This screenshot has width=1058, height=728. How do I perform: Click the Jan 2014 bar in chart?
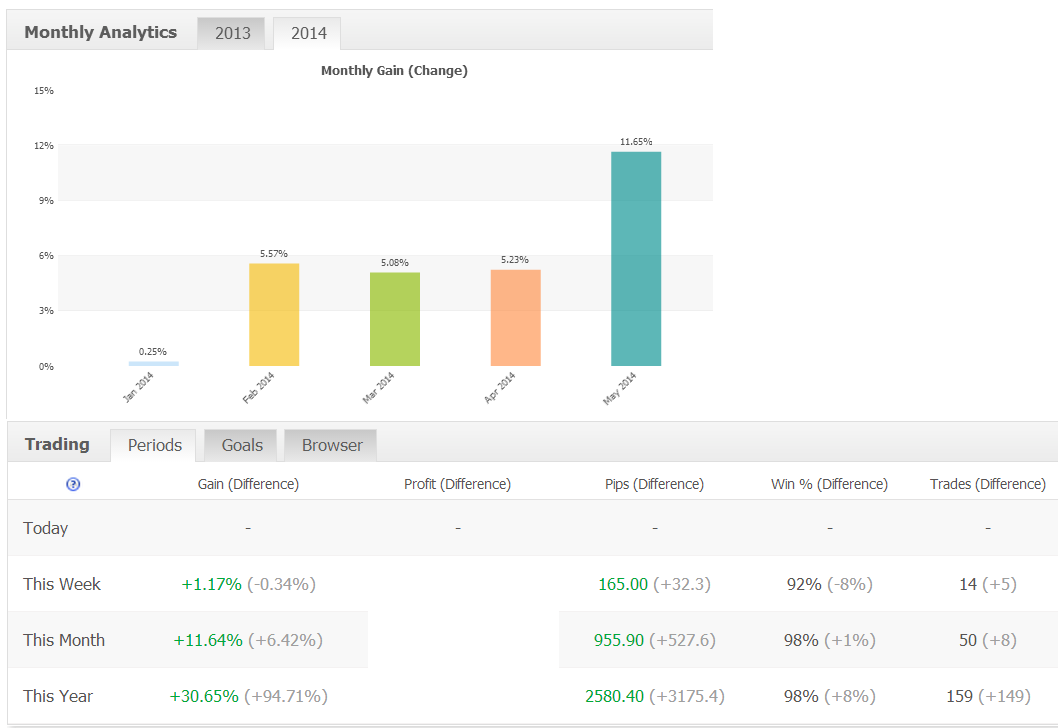point(154,364)
